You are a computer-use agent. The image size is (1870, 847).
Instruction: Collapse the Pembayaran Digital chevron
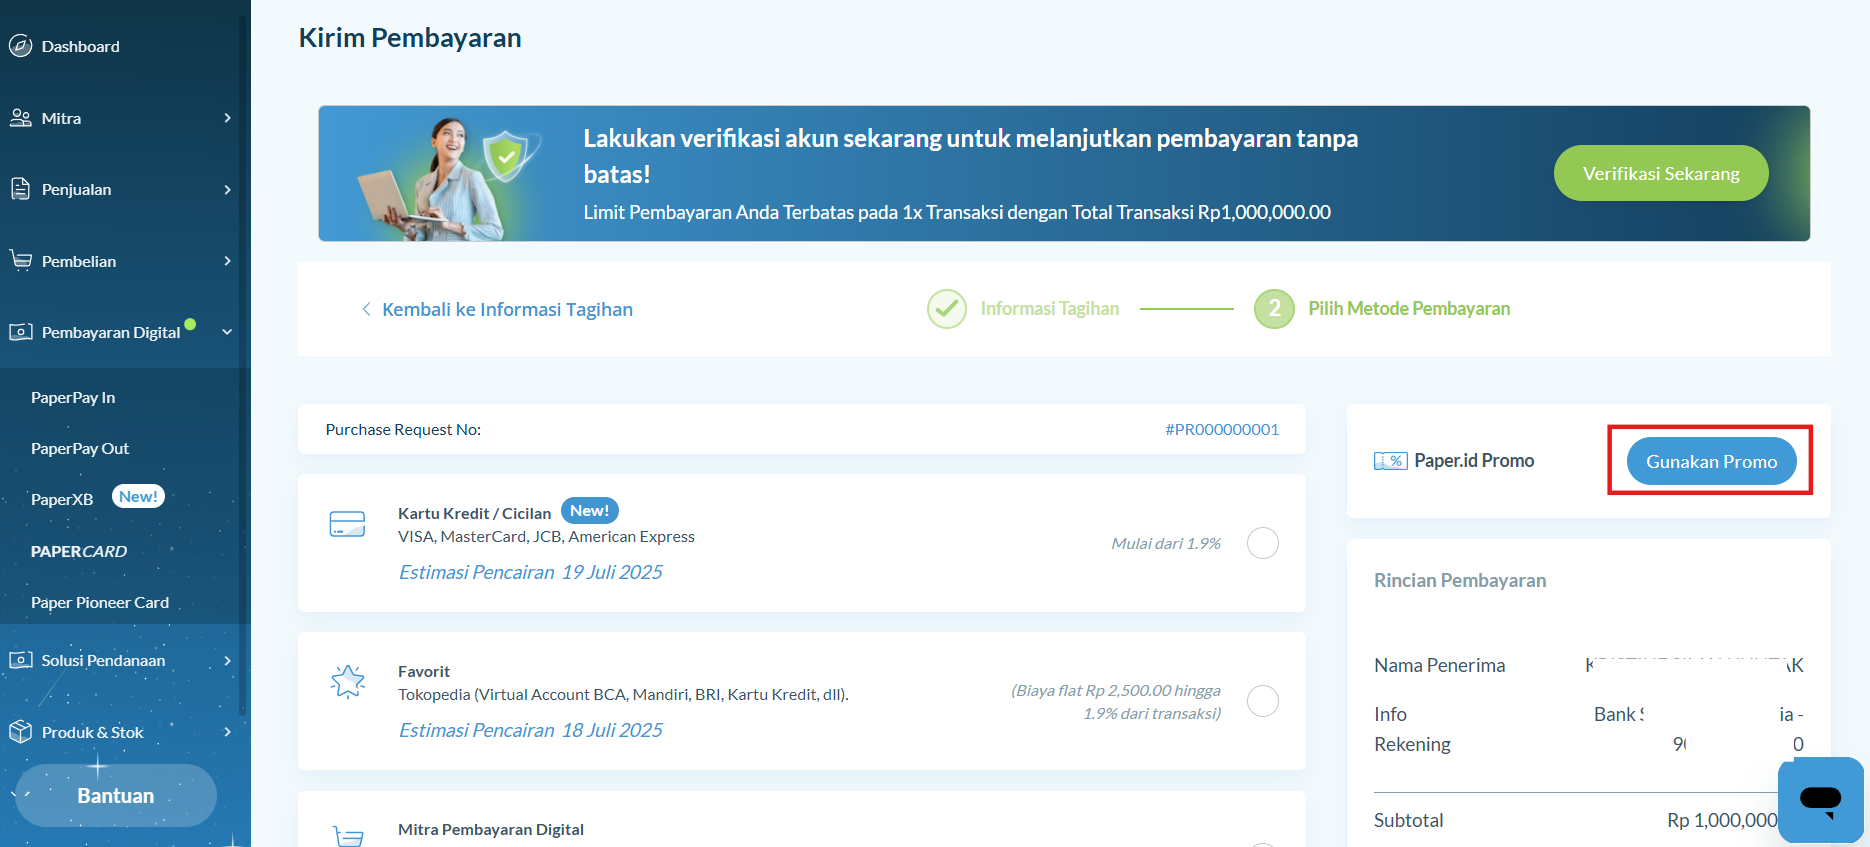(227, 332)
